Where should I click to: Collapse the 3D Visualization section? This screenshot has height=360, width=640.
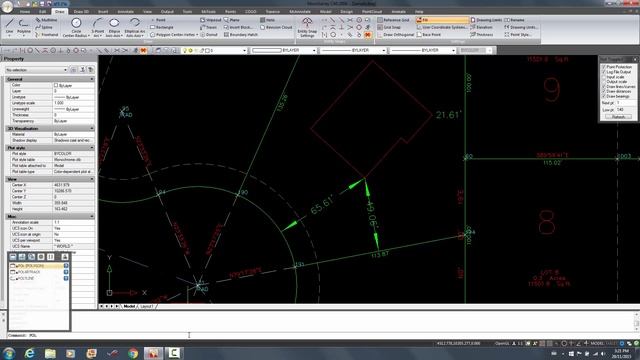(92, 128)
